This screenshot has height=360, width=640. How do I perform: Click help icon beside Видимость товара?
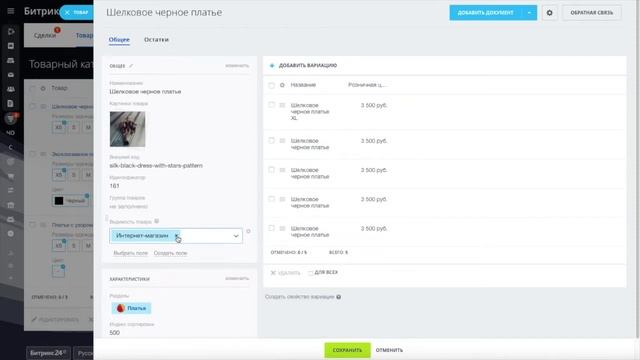click(x=156, y=221)
